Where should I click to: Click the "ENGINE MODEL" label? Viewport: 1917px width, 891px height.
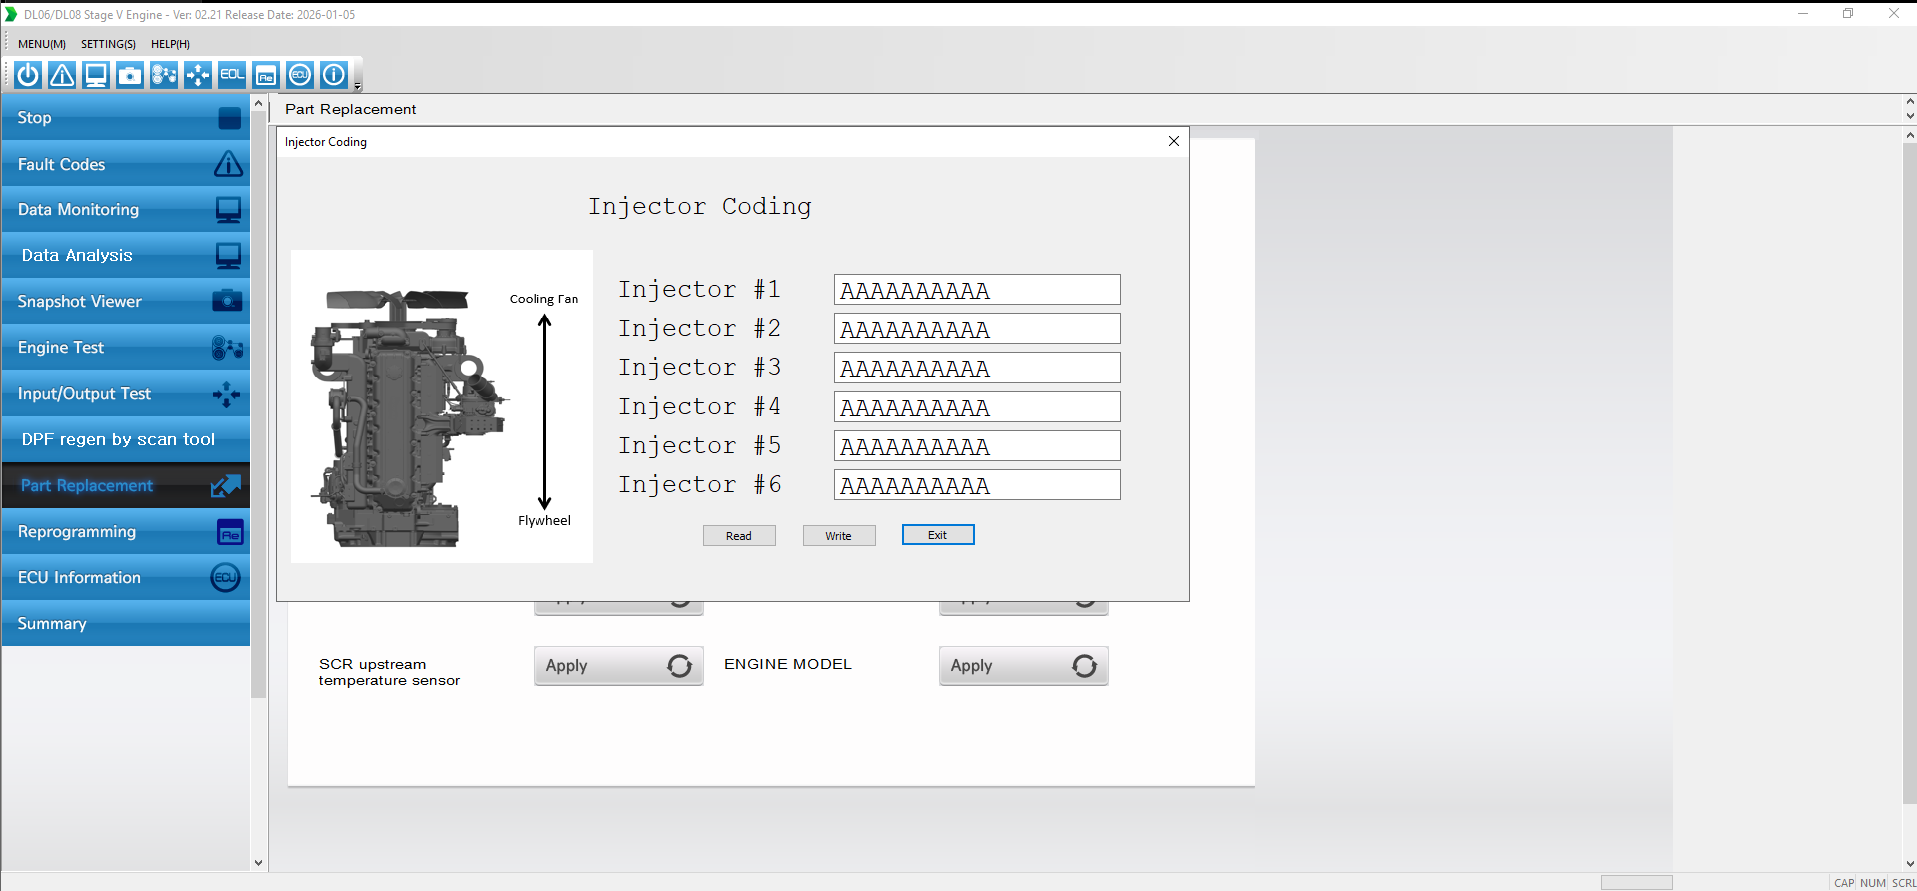pyautogui.click(x=788, y=664)
